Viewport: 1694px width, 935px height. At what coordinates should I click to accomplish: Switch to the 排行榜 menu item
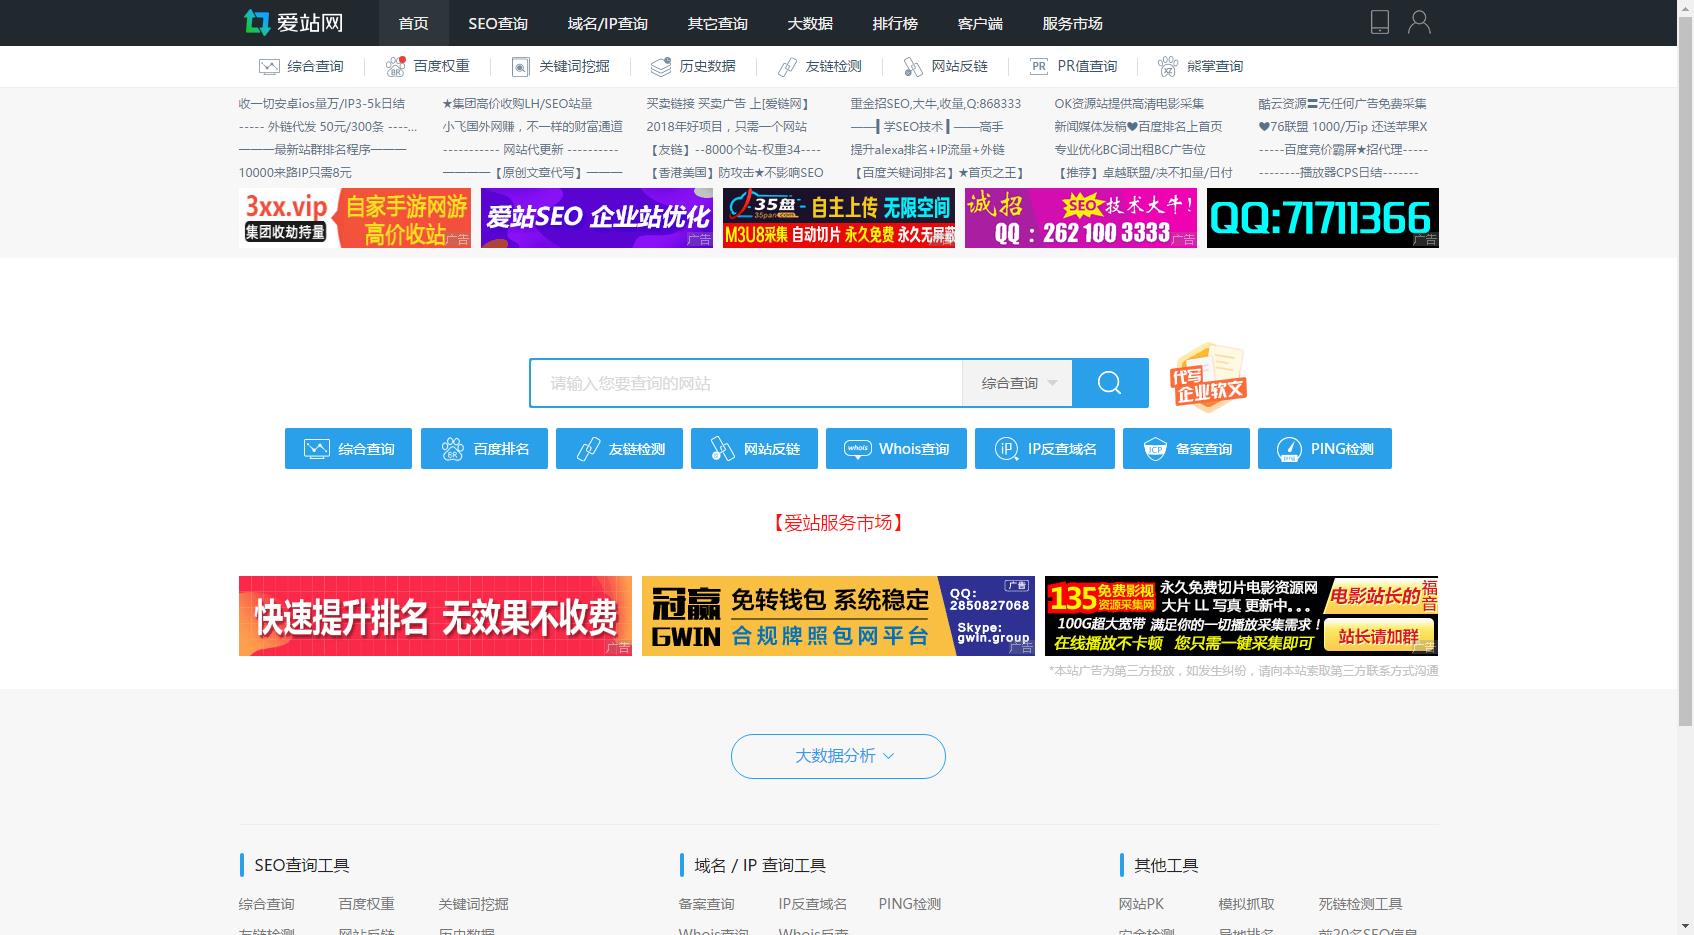(895, 23)
